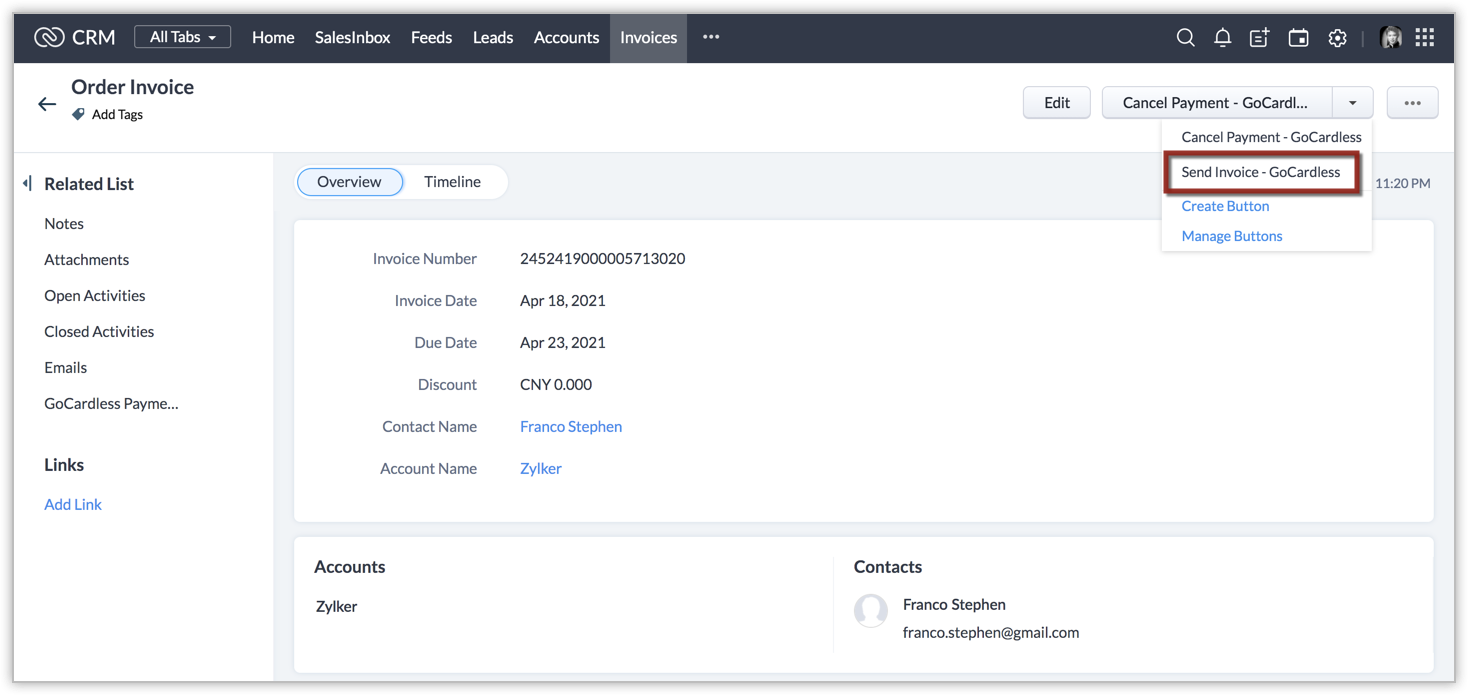Click the user profile avatar
The width and height of the screenshot is (1468, 695).
pyautogui.click(x=1390, y=38)
